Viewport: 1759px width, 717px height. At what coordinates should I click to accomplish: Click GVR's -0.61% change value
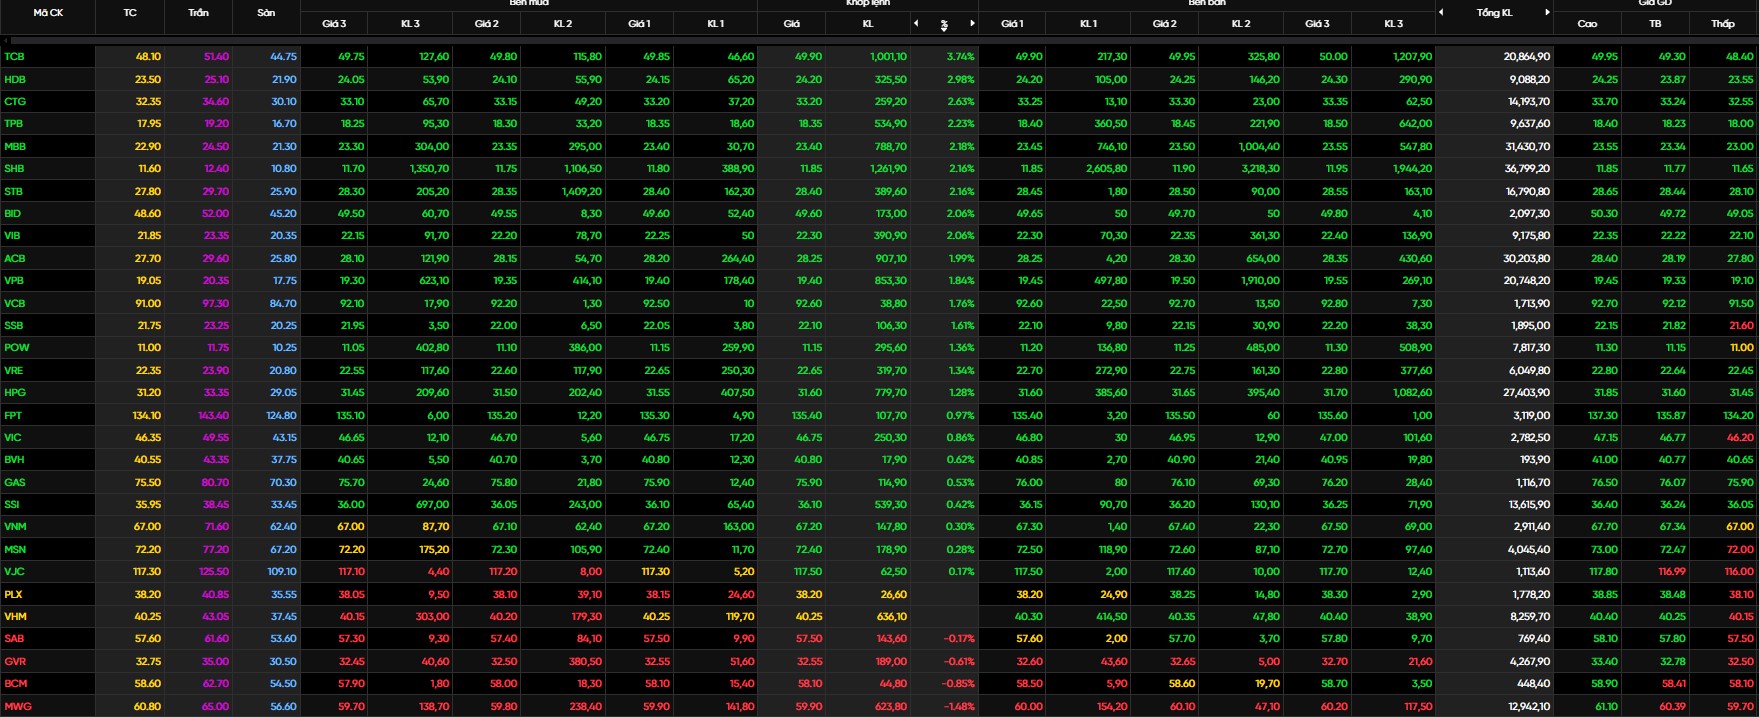click(959, 661)
